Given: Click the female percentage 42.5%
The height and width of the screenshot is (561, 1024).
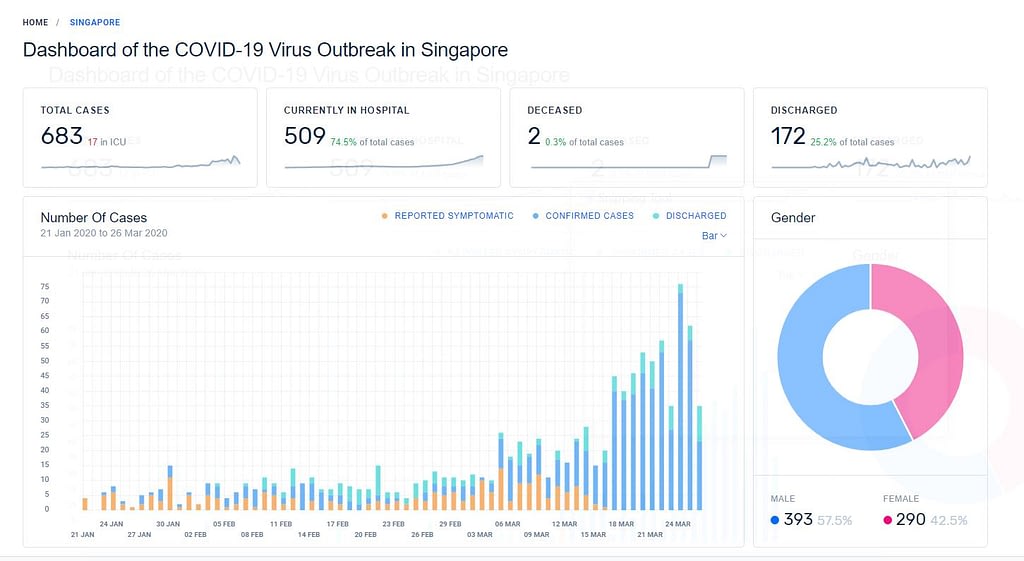Looking at the screenshot, I should (x=949, y=521).
